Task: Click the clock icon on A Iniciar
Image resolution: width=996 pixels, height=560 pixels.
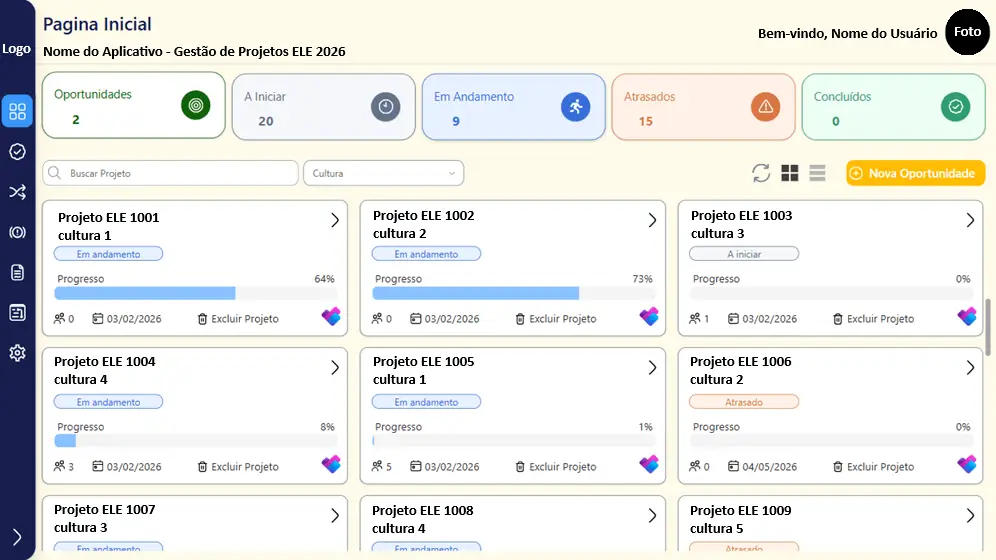Action: [x=386, y=107]
